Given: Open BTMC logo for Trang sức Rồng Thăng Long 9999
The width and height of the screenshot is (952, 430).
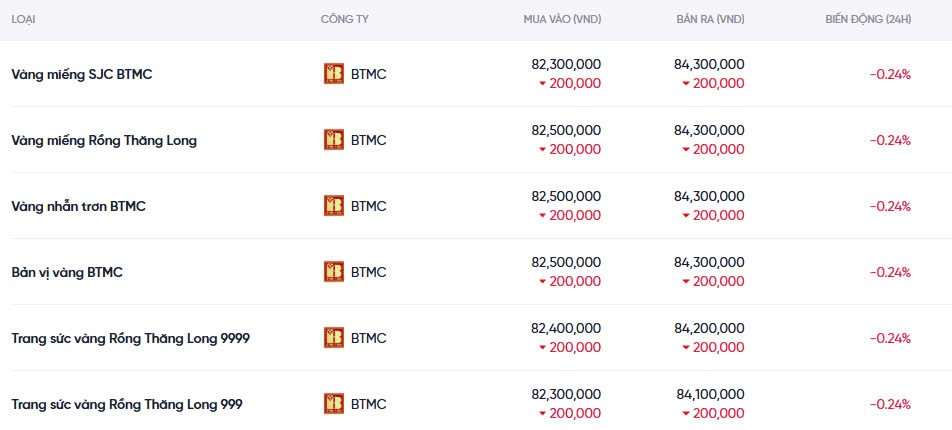Looking at the screenshot, I should (x=334, y=338).
